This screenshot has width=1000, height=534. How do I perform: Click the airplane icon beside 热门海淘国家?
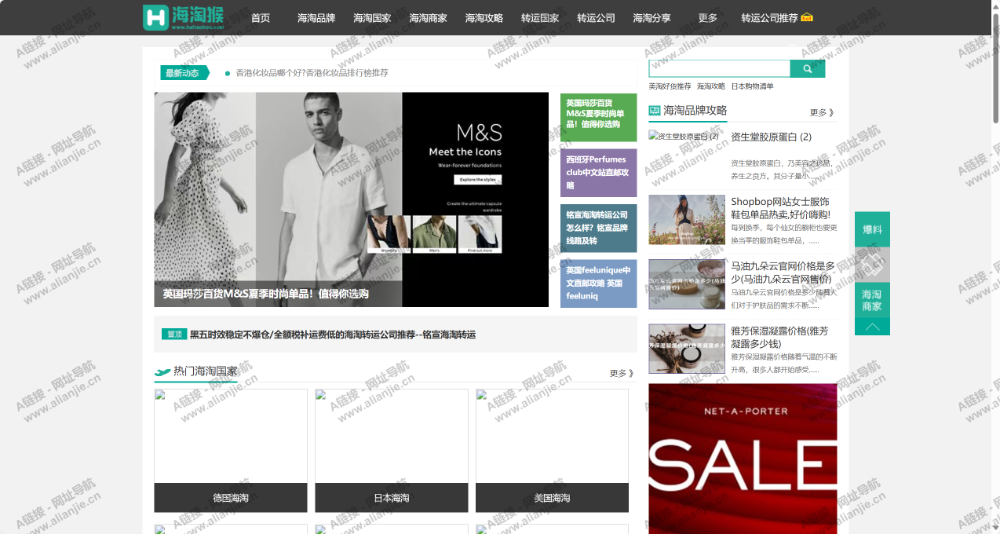click(x=163, y=372)
